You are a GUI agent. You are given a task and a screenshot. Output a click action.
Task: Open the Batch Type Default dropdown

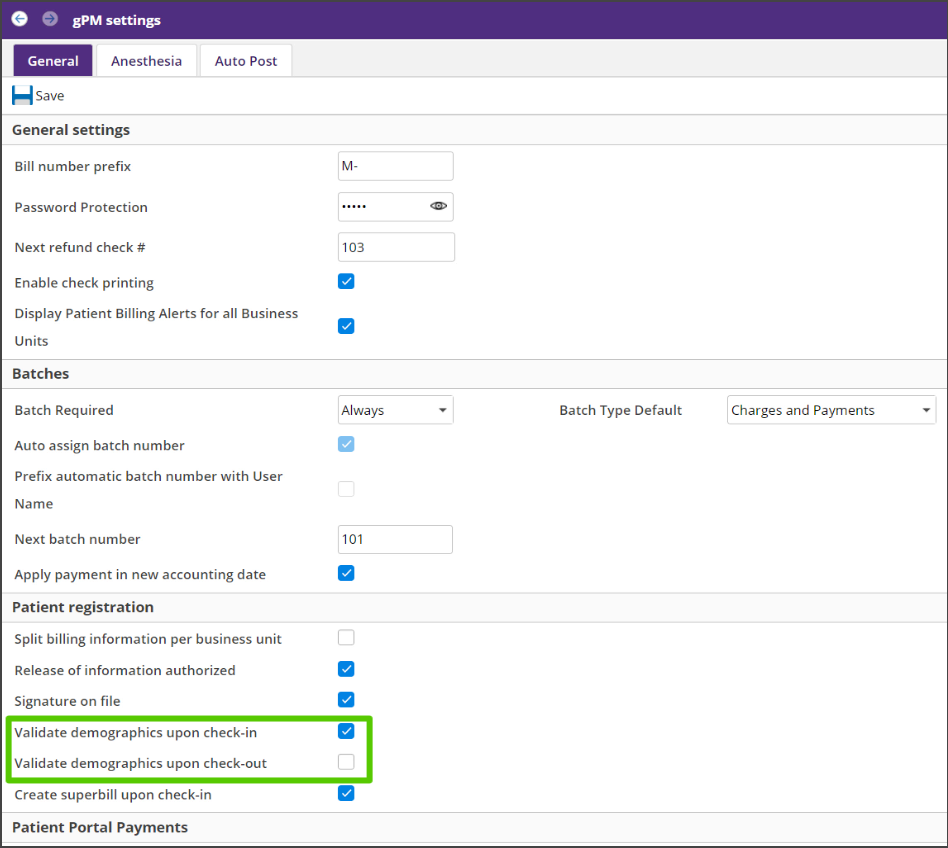click(x=831, y=410)
